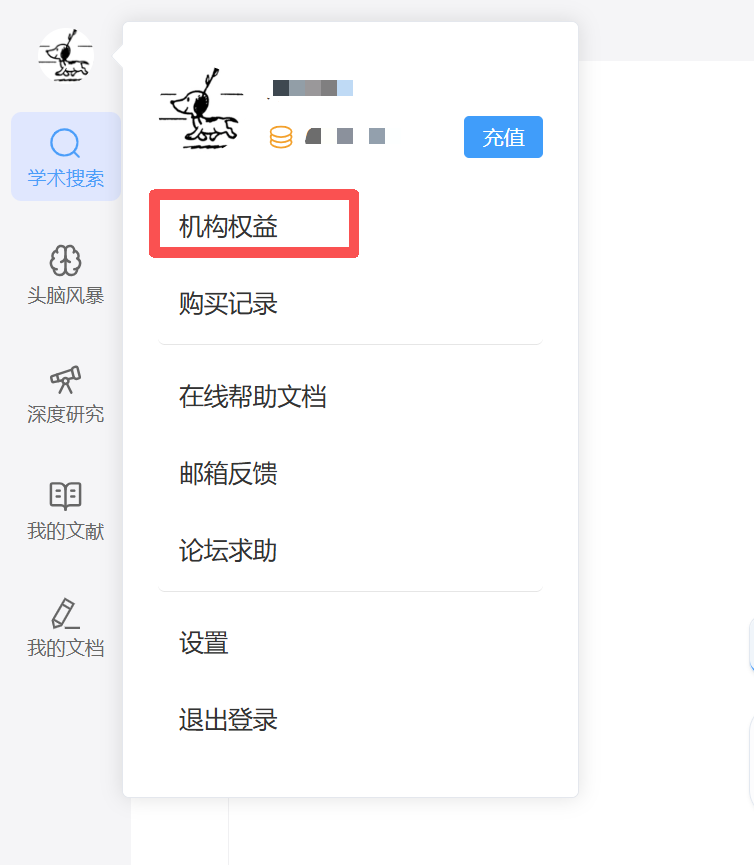This screenshot has width=754, height=865.
Task: Select the 我的文档 pencil icon
Action: 65,613
